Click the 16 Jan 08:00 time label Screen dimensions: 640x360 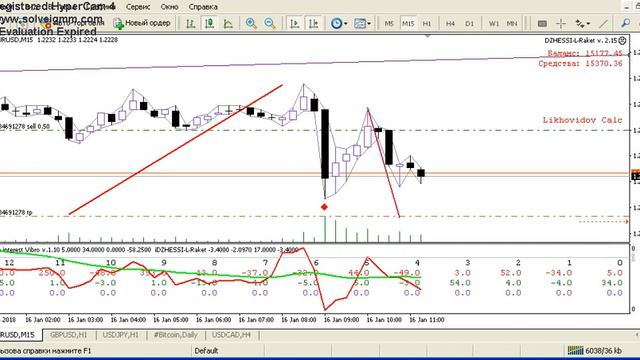pos(298,320)
